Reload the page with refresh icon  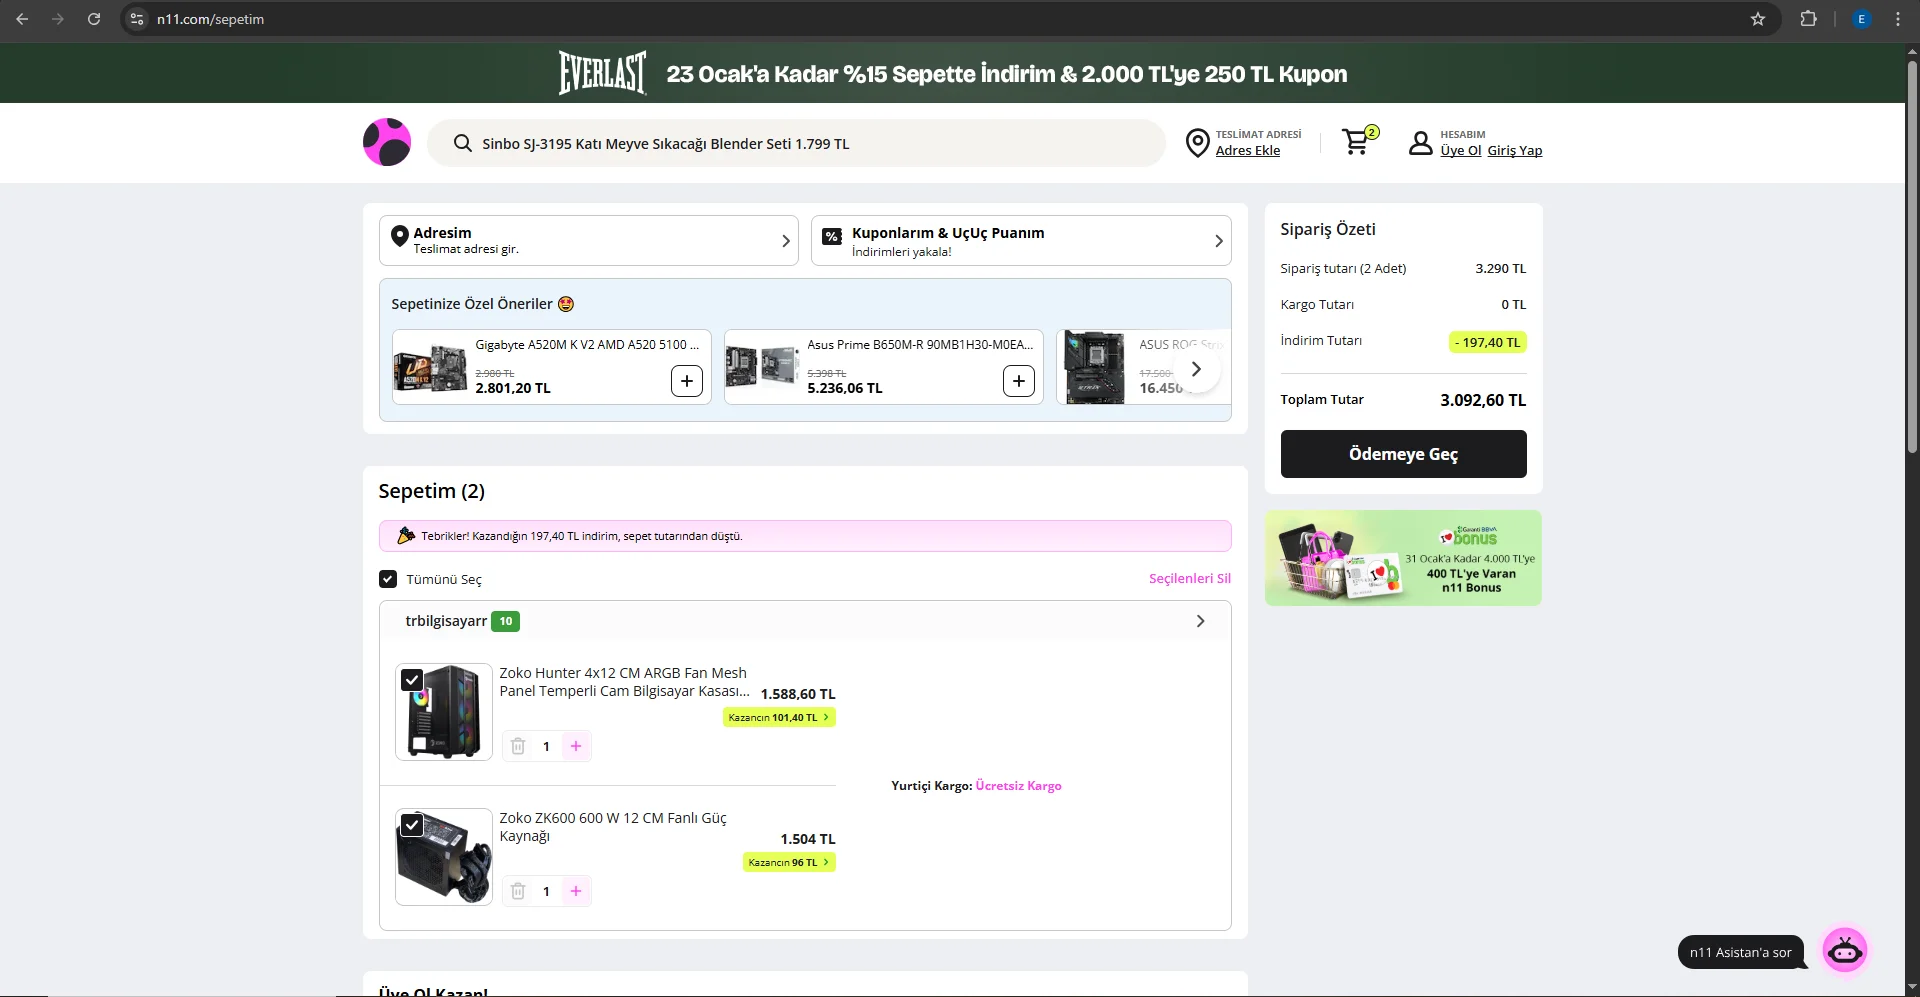point(94,19)
